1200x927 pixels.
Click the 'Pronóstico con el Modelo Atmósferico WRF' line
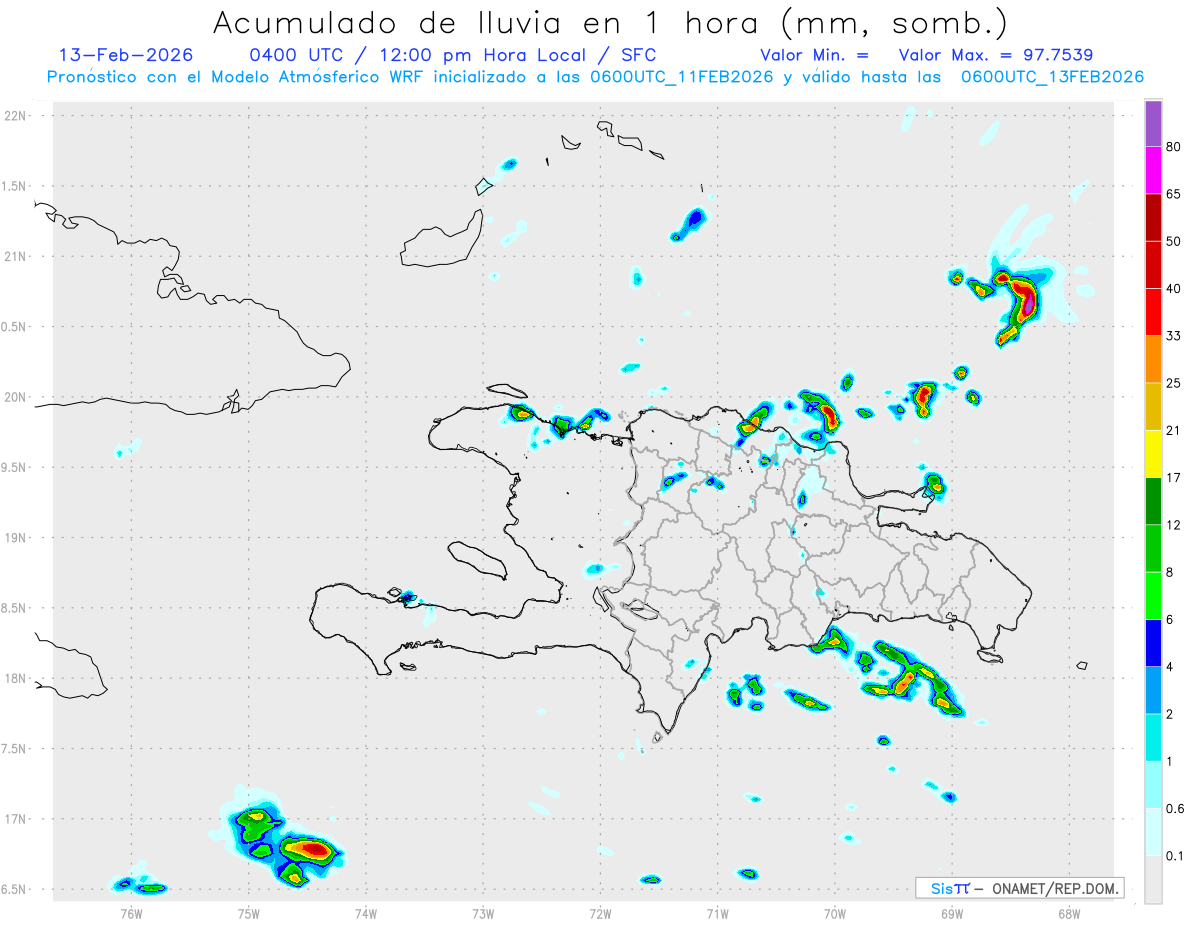236,77
